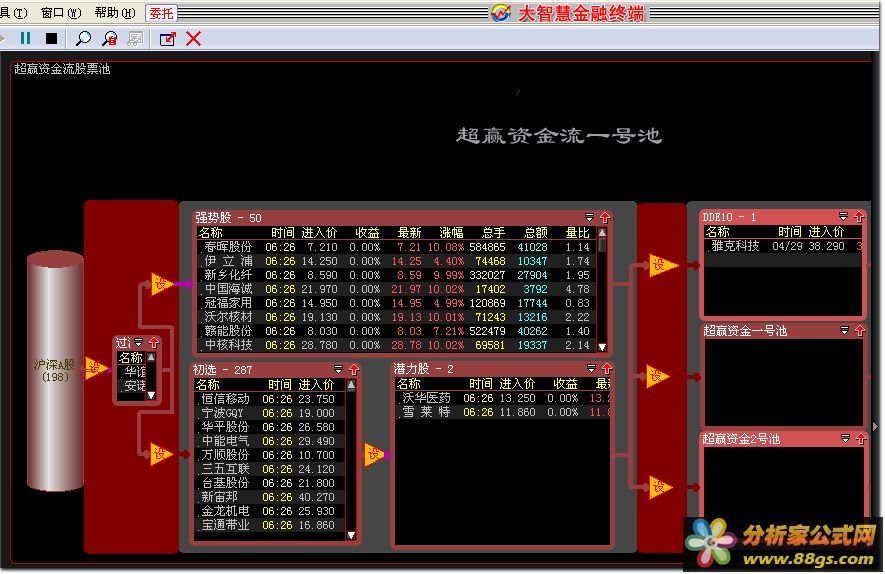Select the 沃尔核材 stock row
The height and width of the screenshot is (574, 885).
click(x=396, y=317)
